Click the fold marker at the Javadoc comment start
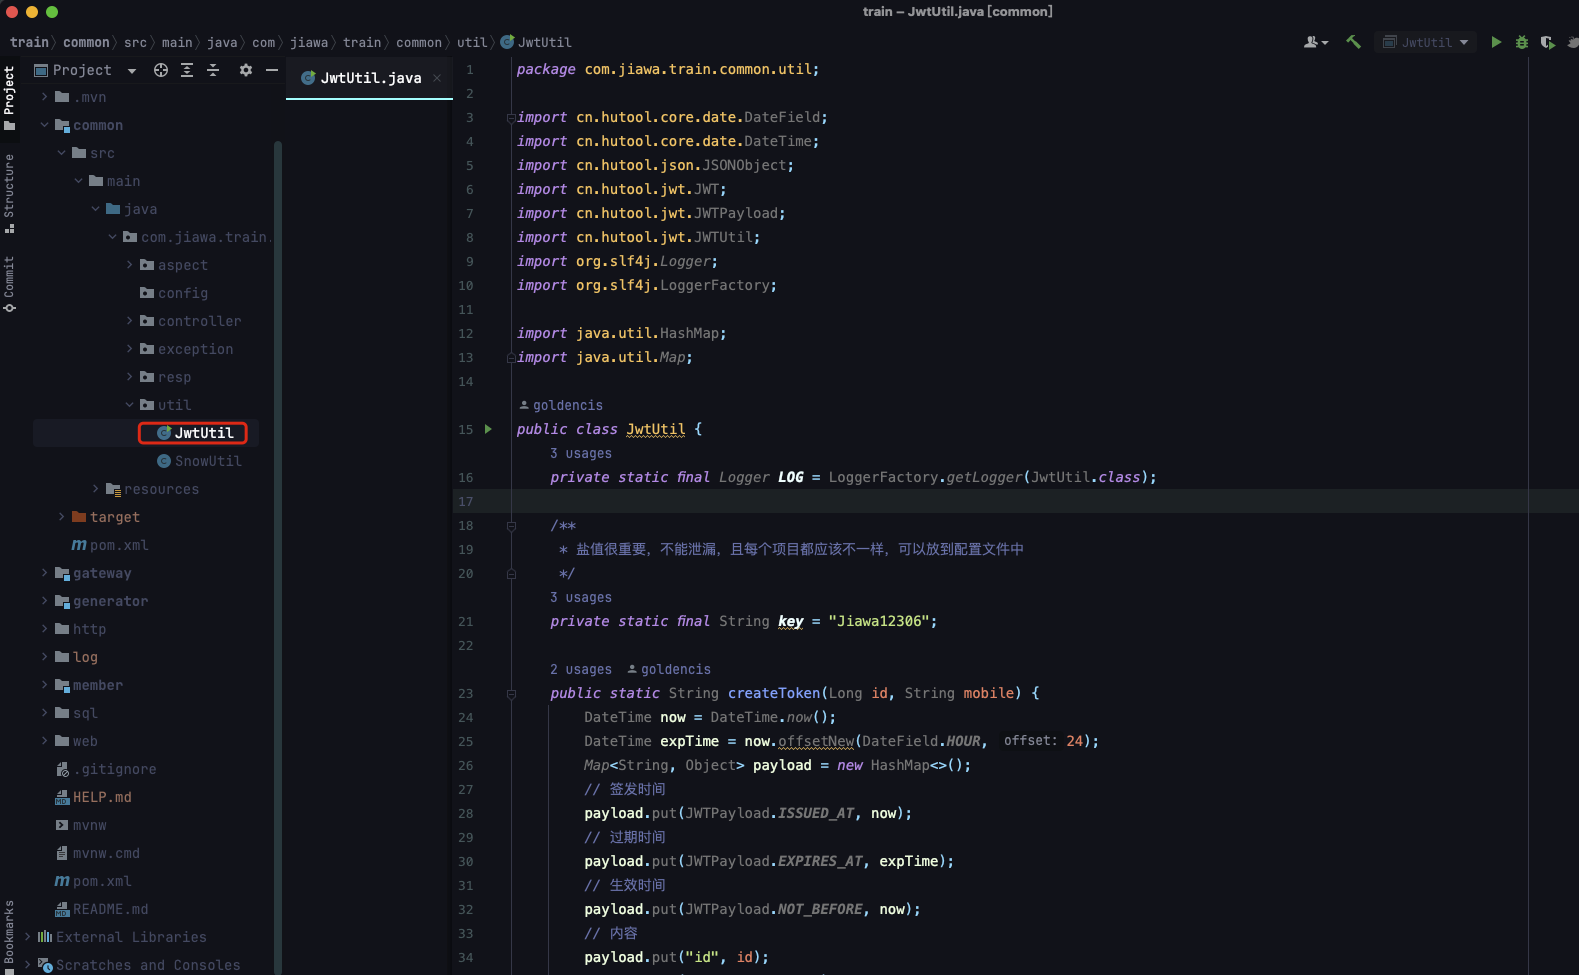 (511, 526)
